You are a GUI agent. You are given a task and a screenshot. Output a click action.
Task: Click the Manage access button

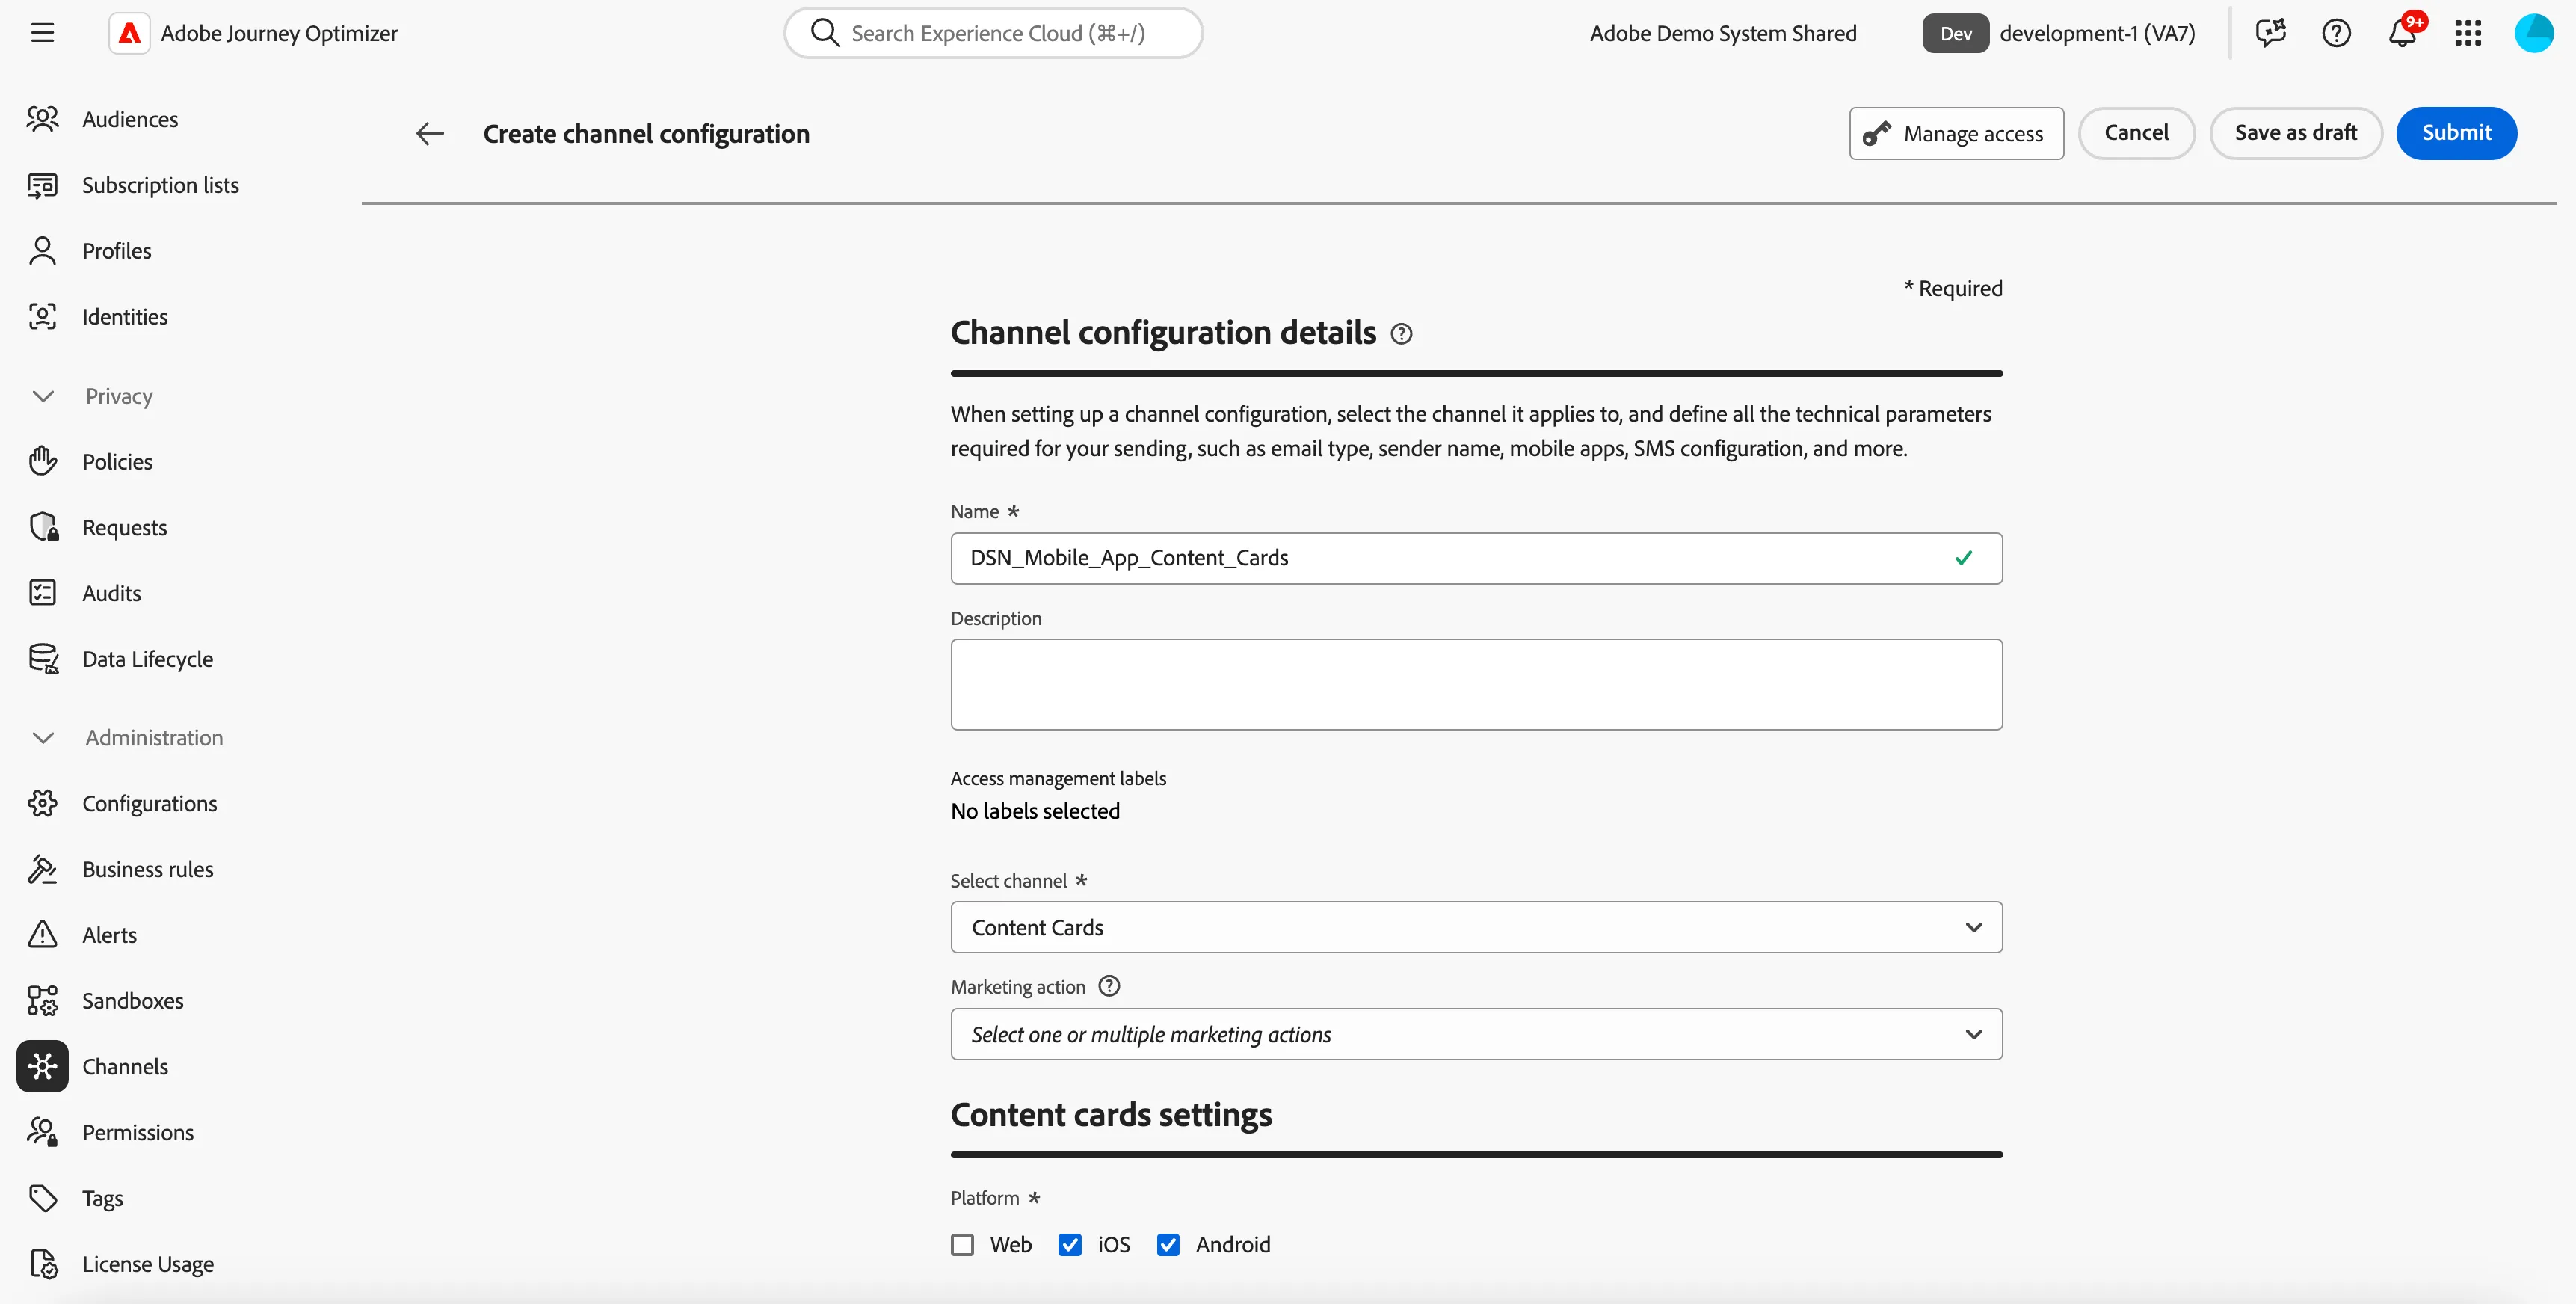[x=1956, y=133]
